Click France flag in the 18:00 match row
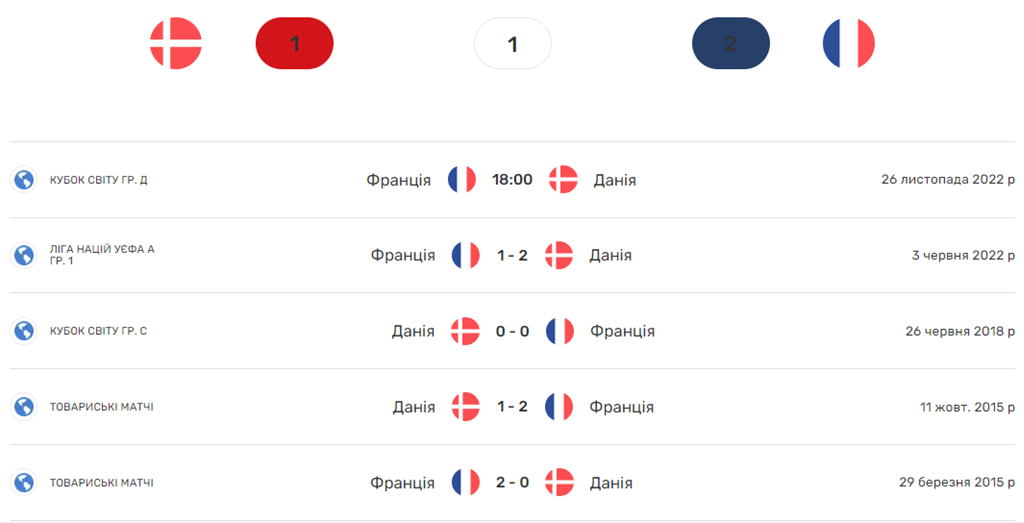1024x523 pixels. 462,180
